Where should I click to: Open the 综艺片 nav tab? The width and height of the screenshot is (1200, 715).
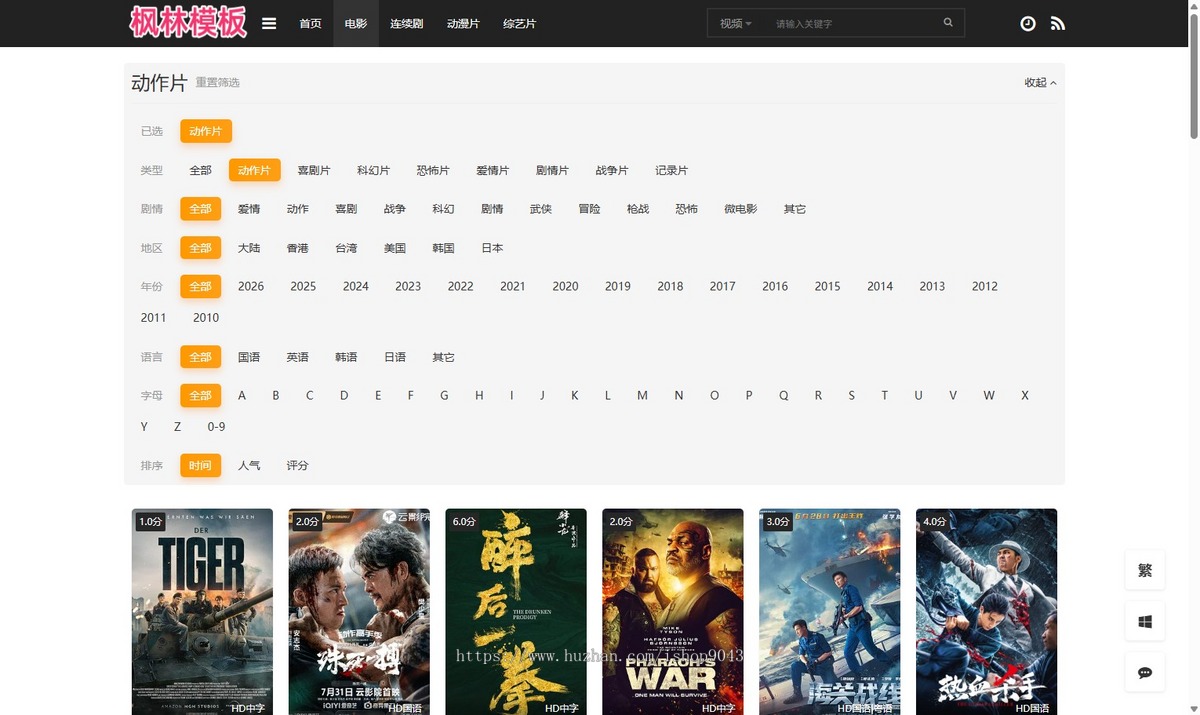click(x=519, y=23)
